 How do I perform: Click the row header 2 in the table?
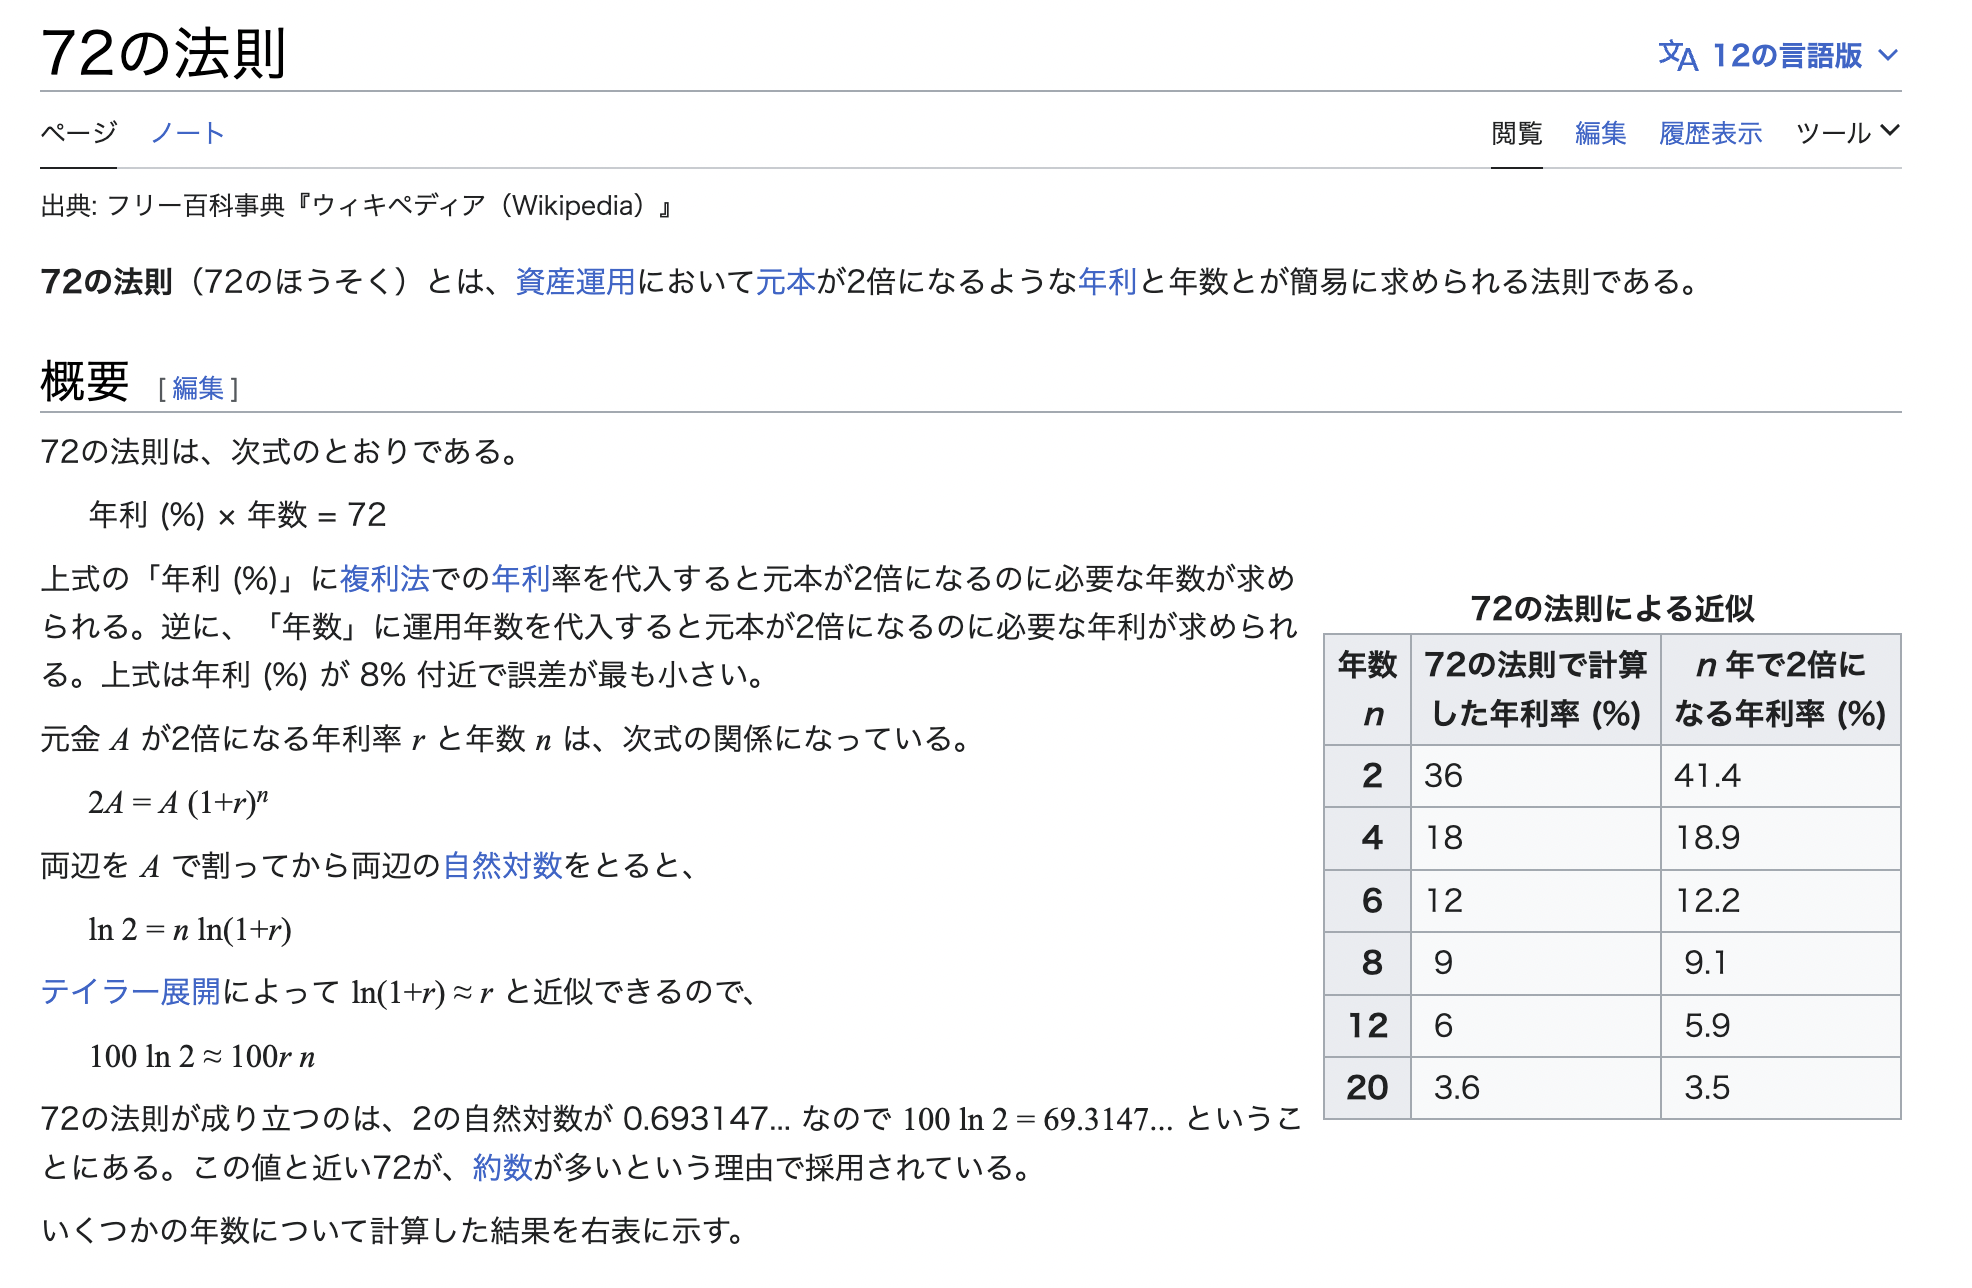point(1367,776)
